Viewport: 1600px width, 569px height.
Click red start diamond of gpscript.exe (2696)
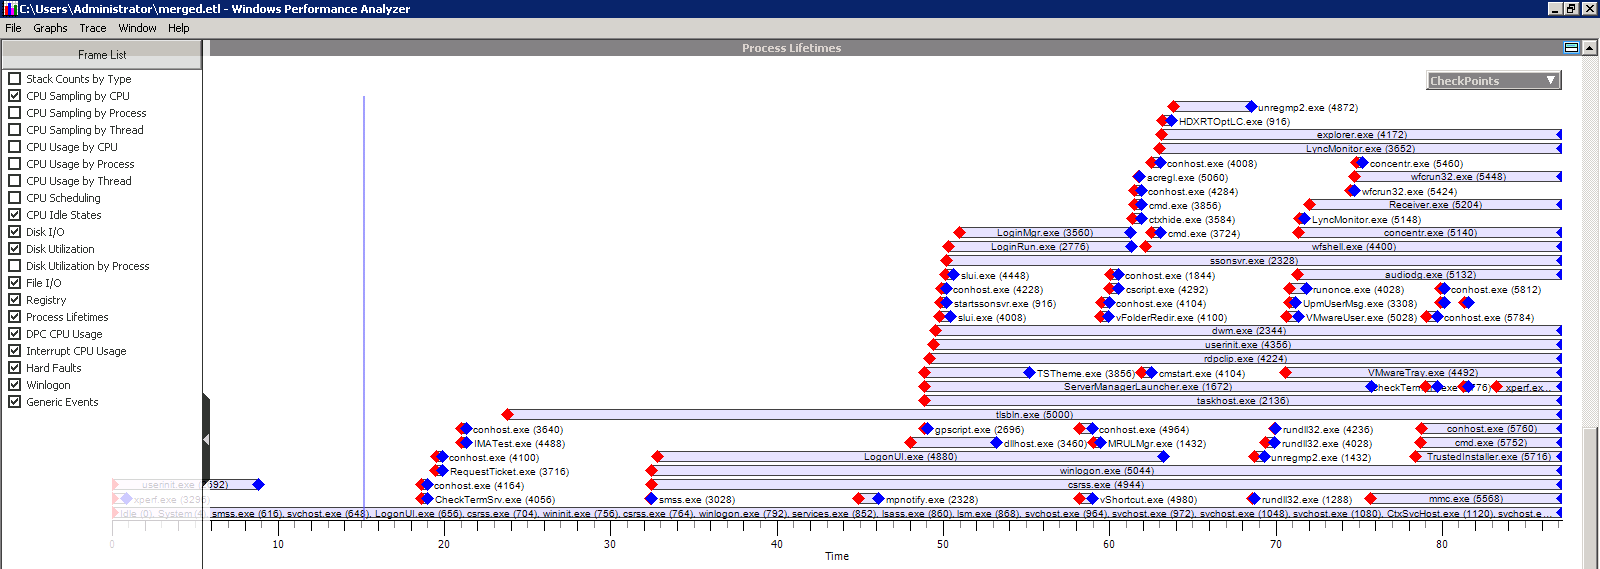coord(925,428)
